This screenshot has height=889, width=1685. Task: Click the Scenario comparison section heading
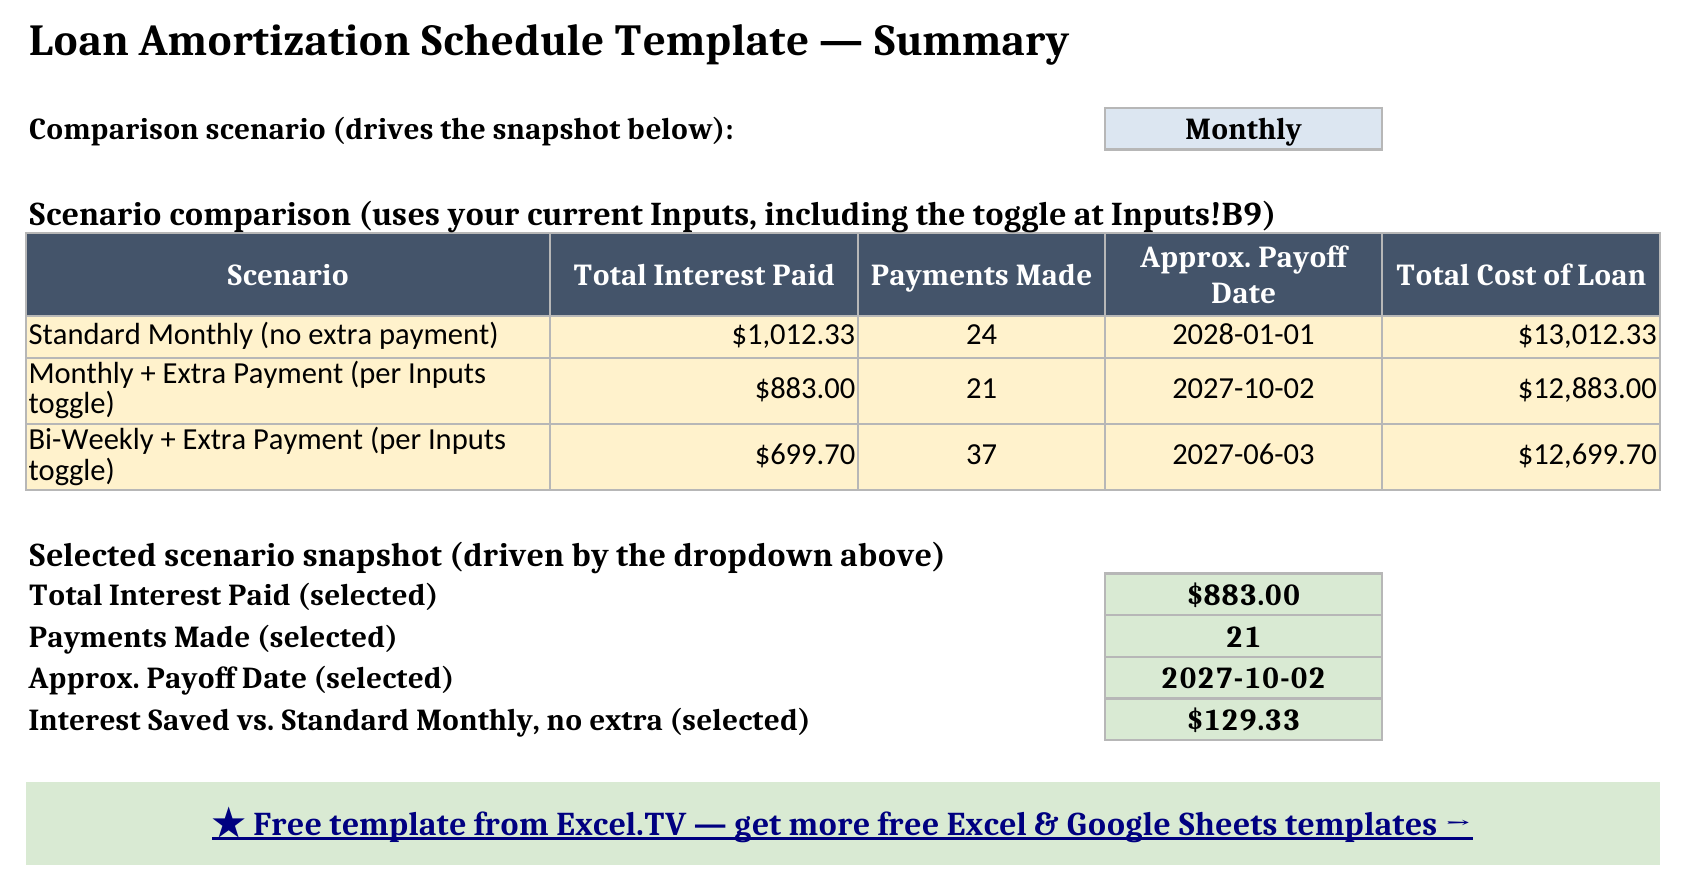(x=651, y=215)
